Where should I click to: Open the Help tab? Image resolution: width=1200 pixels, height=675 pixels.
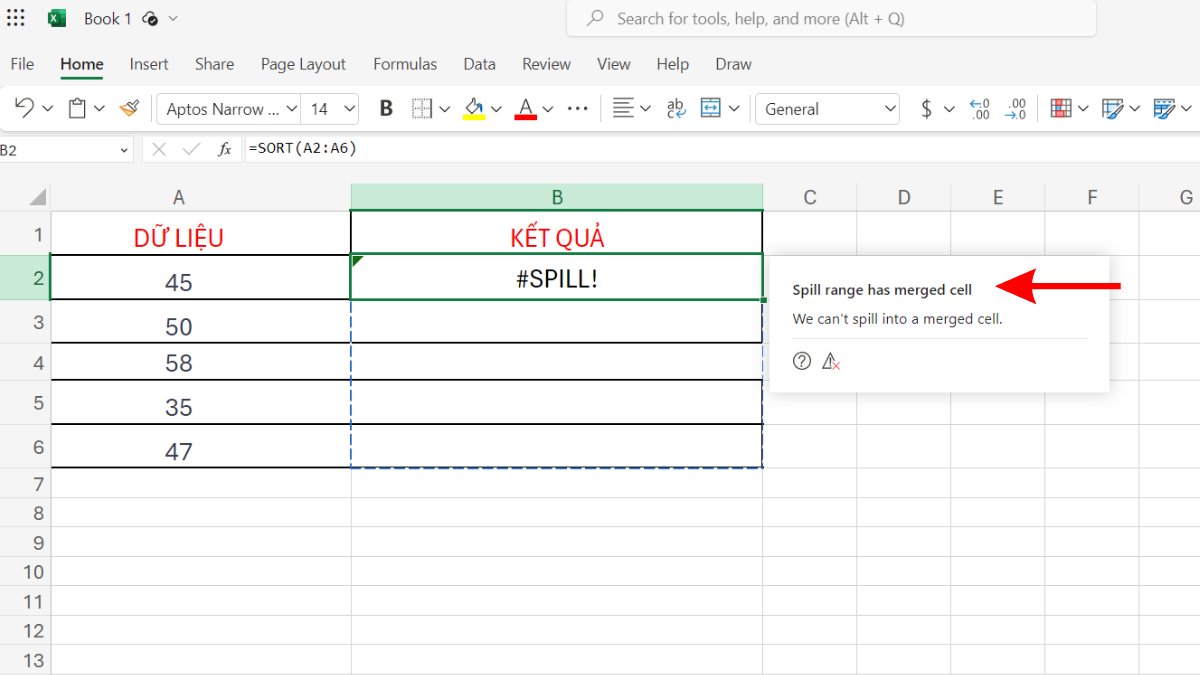point(673,64)
